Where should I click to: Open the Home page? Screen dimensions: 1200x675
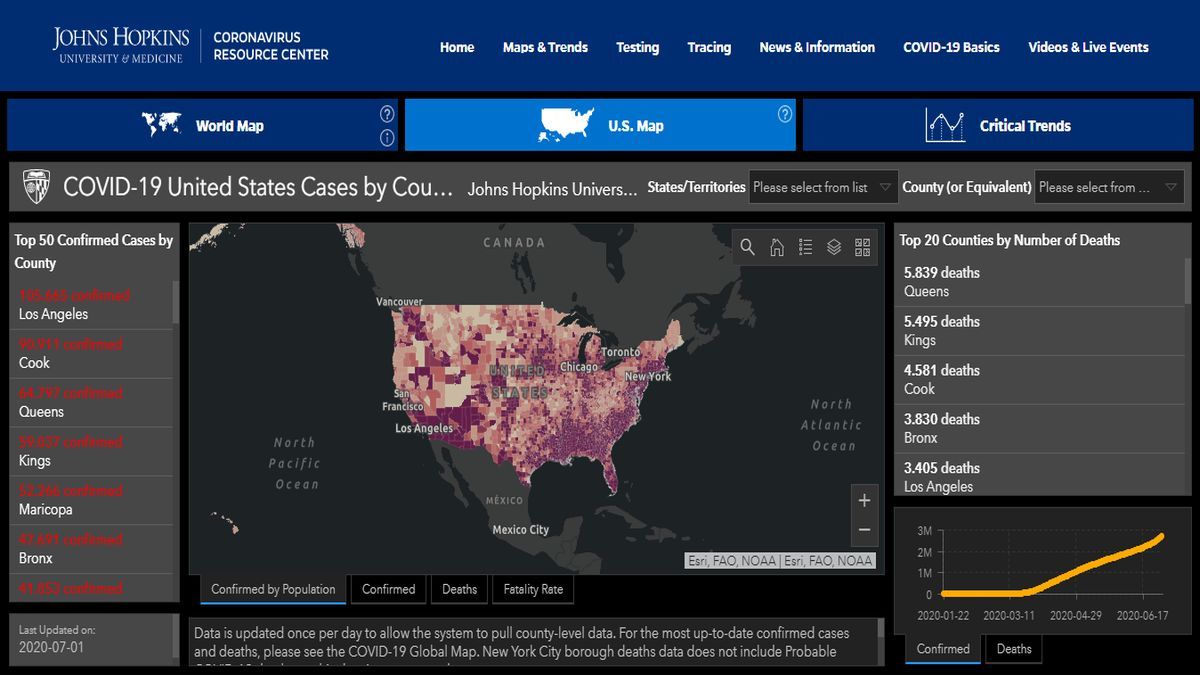pos(457,47)
